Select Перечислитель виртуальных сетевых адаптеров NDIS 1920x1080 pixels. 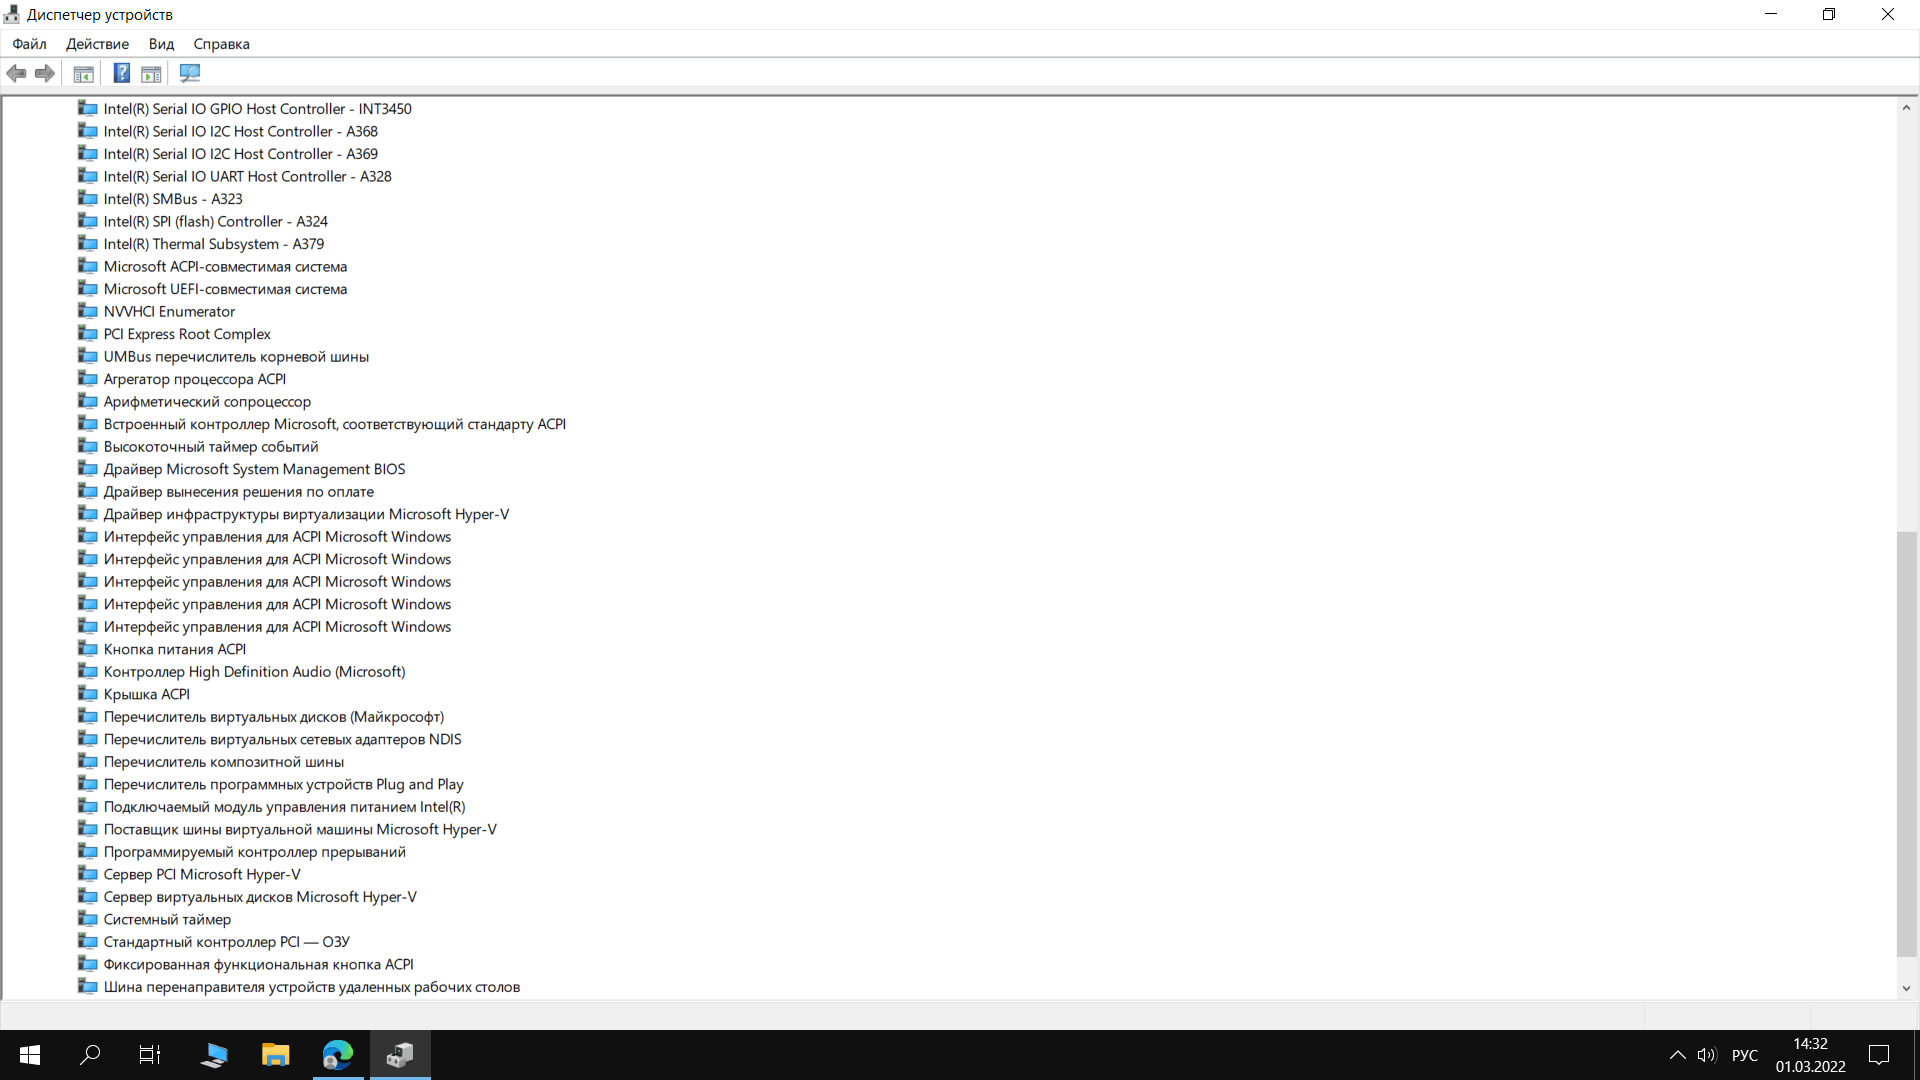[282, 739]
